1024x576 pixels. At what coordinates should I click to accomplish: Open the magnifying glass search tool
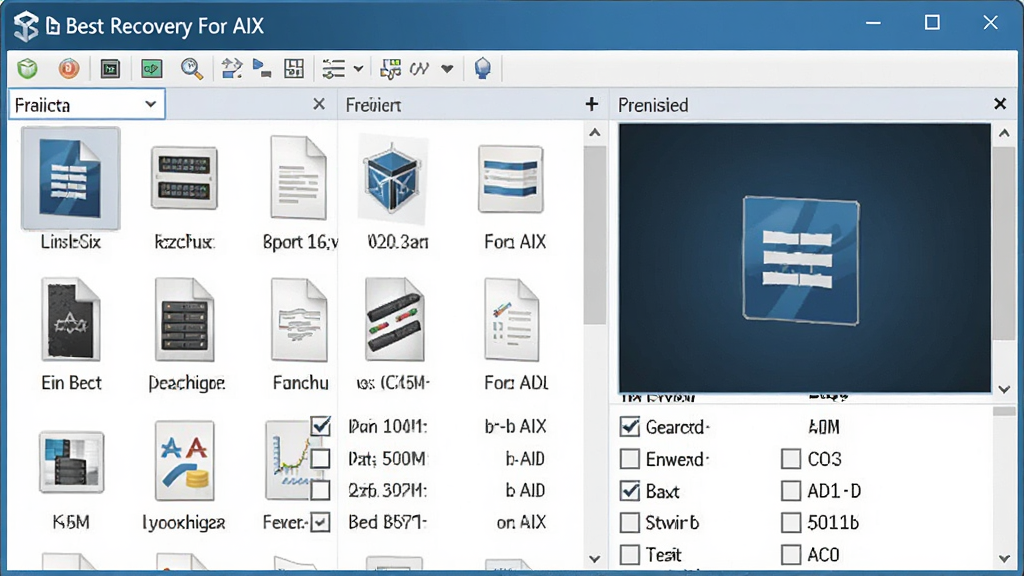(x=191, y=69)
